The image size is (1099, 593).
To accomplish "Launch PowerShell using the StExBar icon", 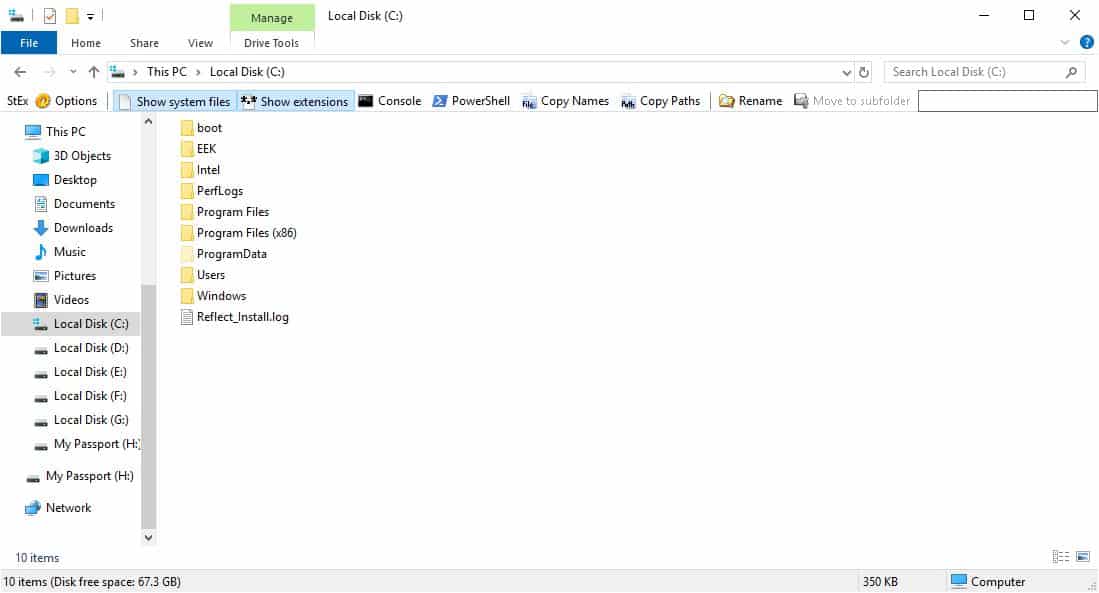I will (469, 100).
